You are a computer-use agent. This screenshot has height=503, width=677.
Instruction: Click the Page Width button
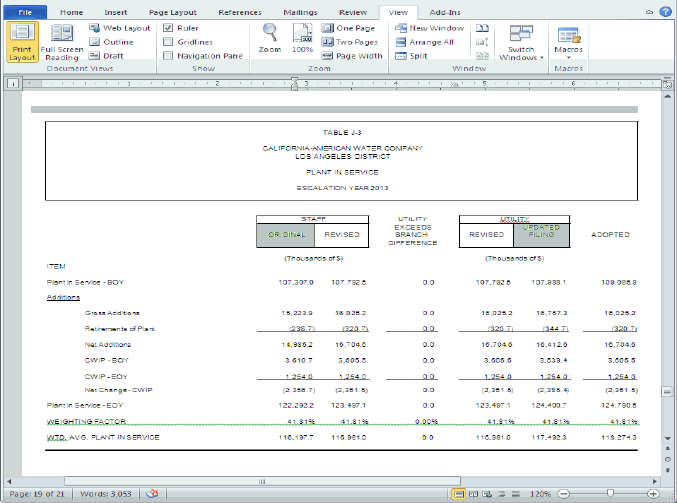[x=351, y=56]
